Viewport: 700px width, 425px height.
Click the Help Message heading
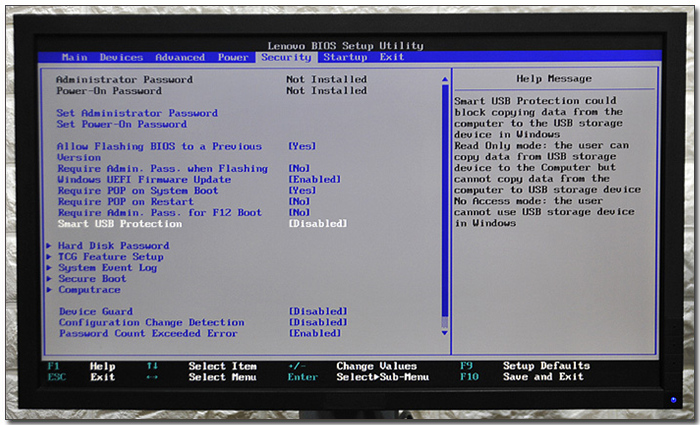(554, 79)
